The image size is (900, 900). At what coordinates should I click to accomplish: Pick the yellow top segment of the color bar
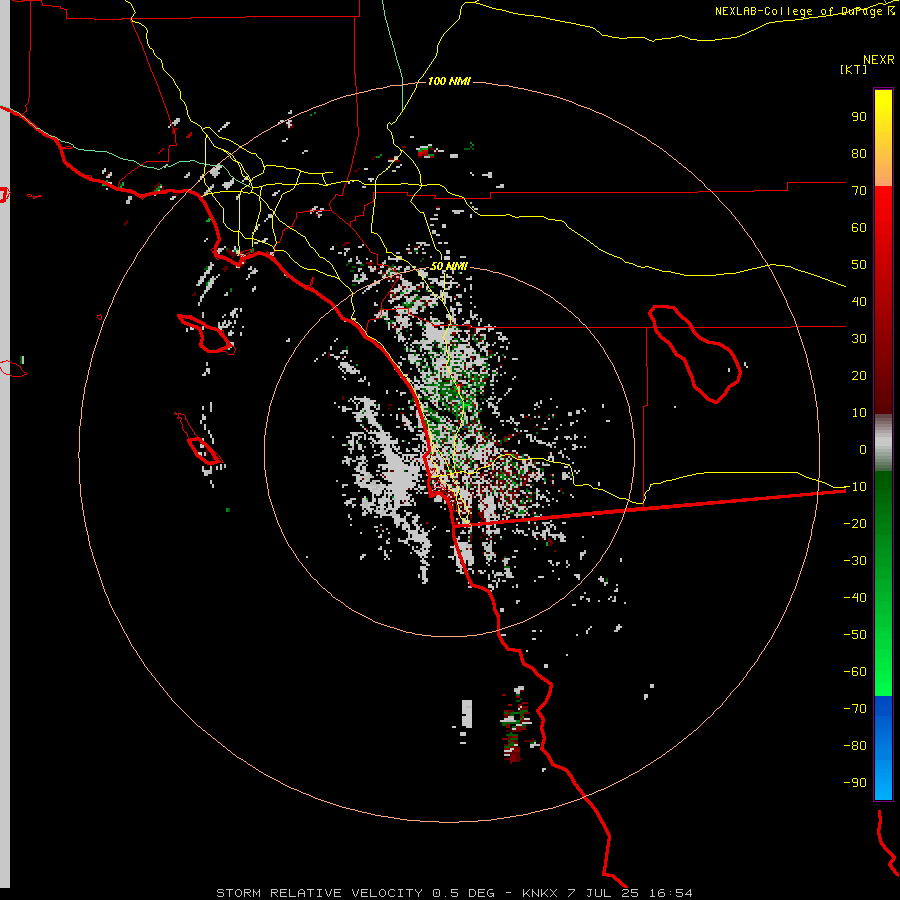883,138
